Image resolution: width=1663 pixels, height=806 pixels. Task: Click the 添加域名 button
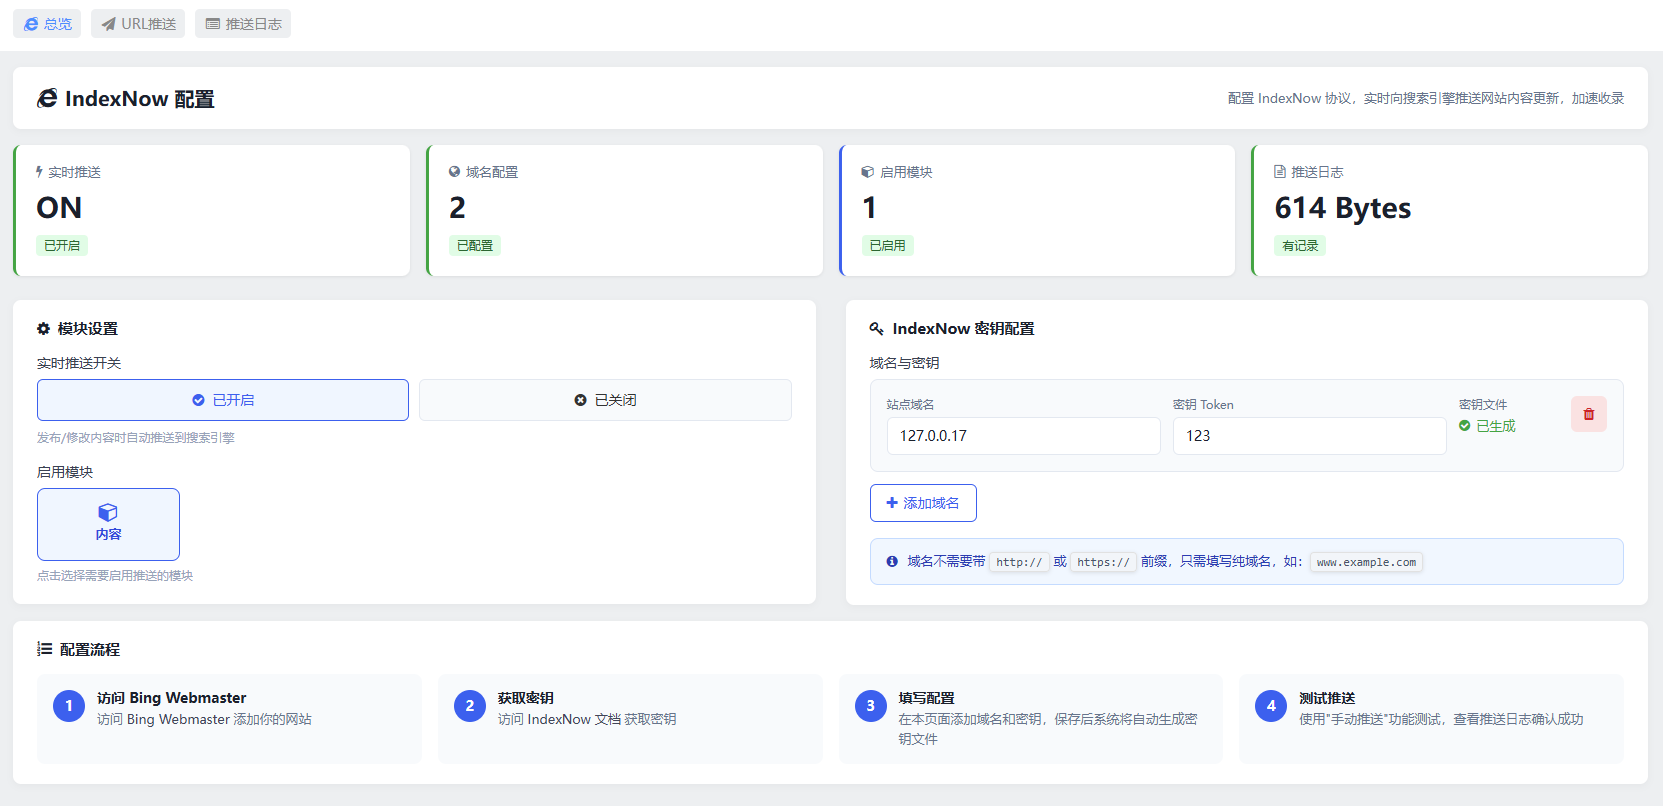(x=923, y=503)
